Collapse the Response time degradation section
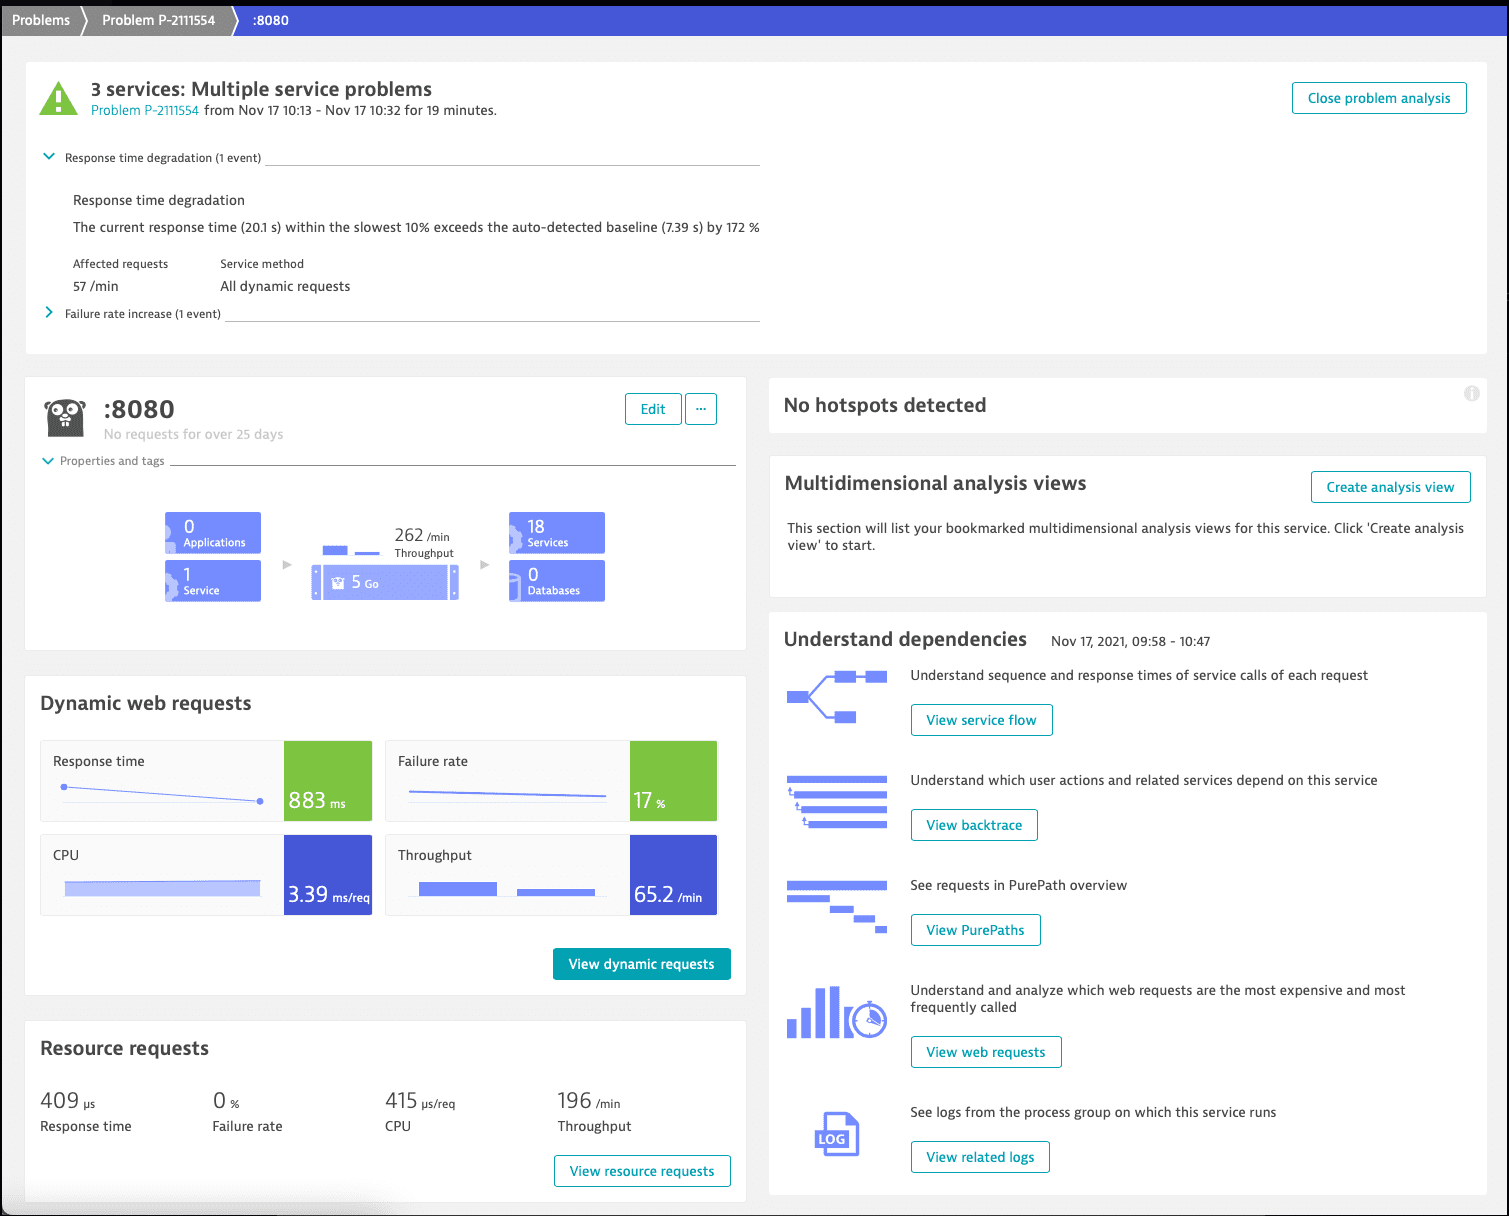The image size is (1509, 1216). pos(49,157)
